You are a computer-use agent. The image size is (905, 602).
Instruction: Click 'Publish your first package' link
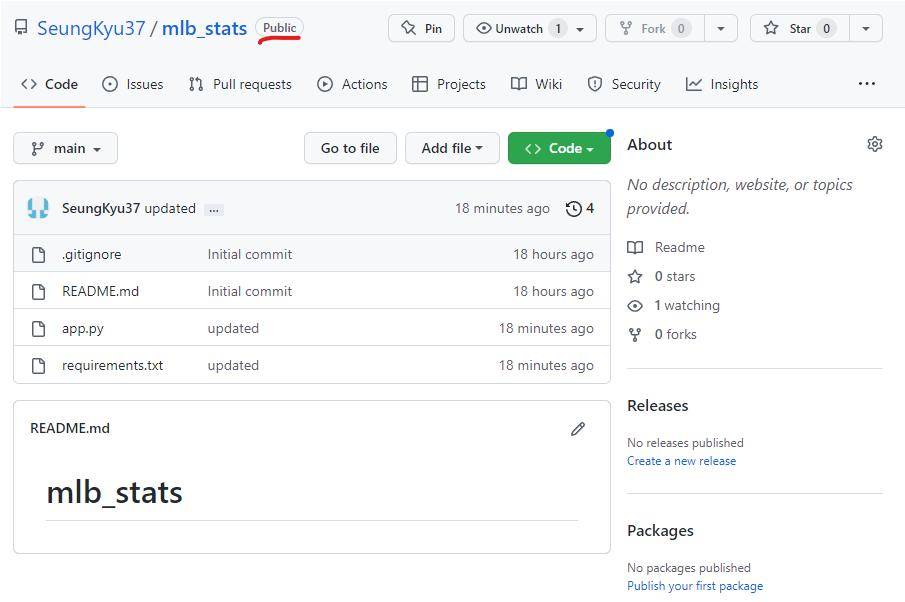pyautogui.click(x=695, y=586)
